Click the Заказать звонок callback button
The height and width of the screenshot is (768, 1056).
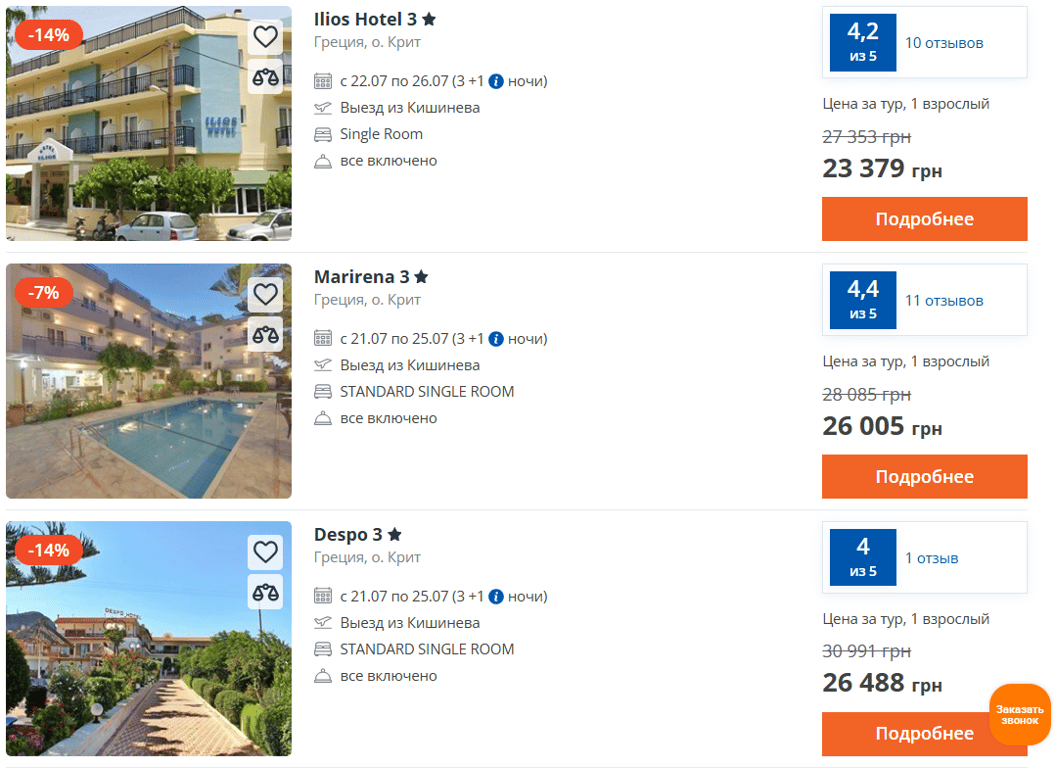(x=1019, y=714)
